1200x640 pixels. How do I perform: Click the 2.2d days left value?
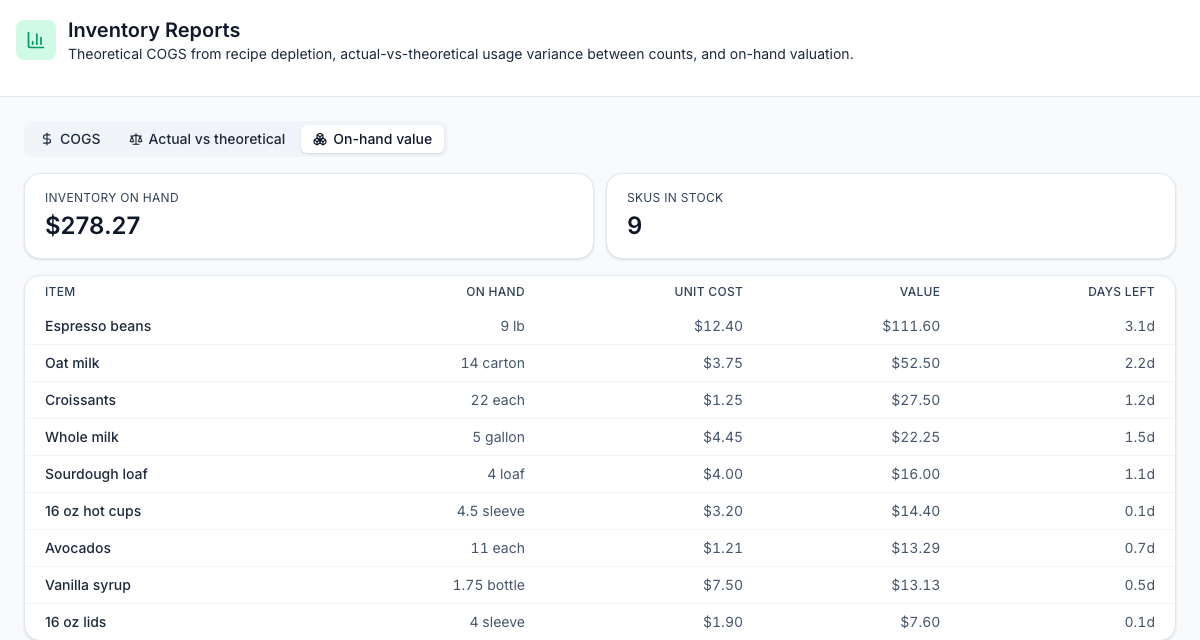1140,363
